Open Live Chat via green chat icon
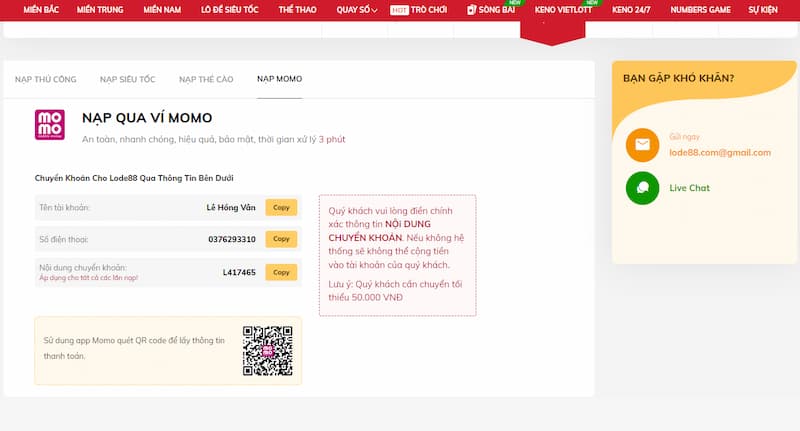Viewport: 800px width, 431px height. 642,188
